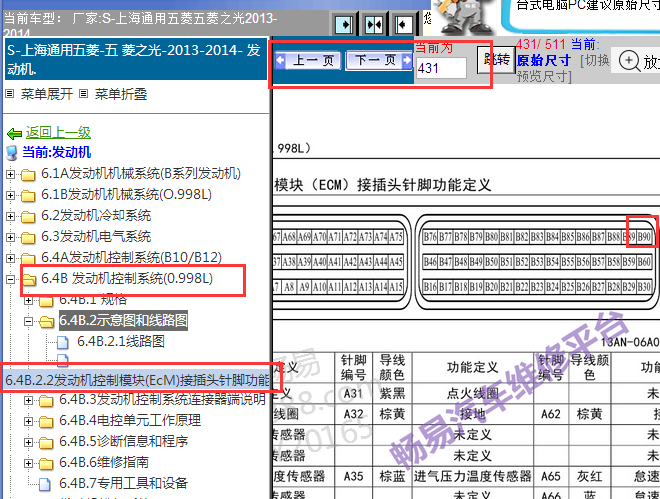Viewport: 660px width, 499px height.
Task: Open 6.3发动机电气系统 folder
Action: pos(96,236)
